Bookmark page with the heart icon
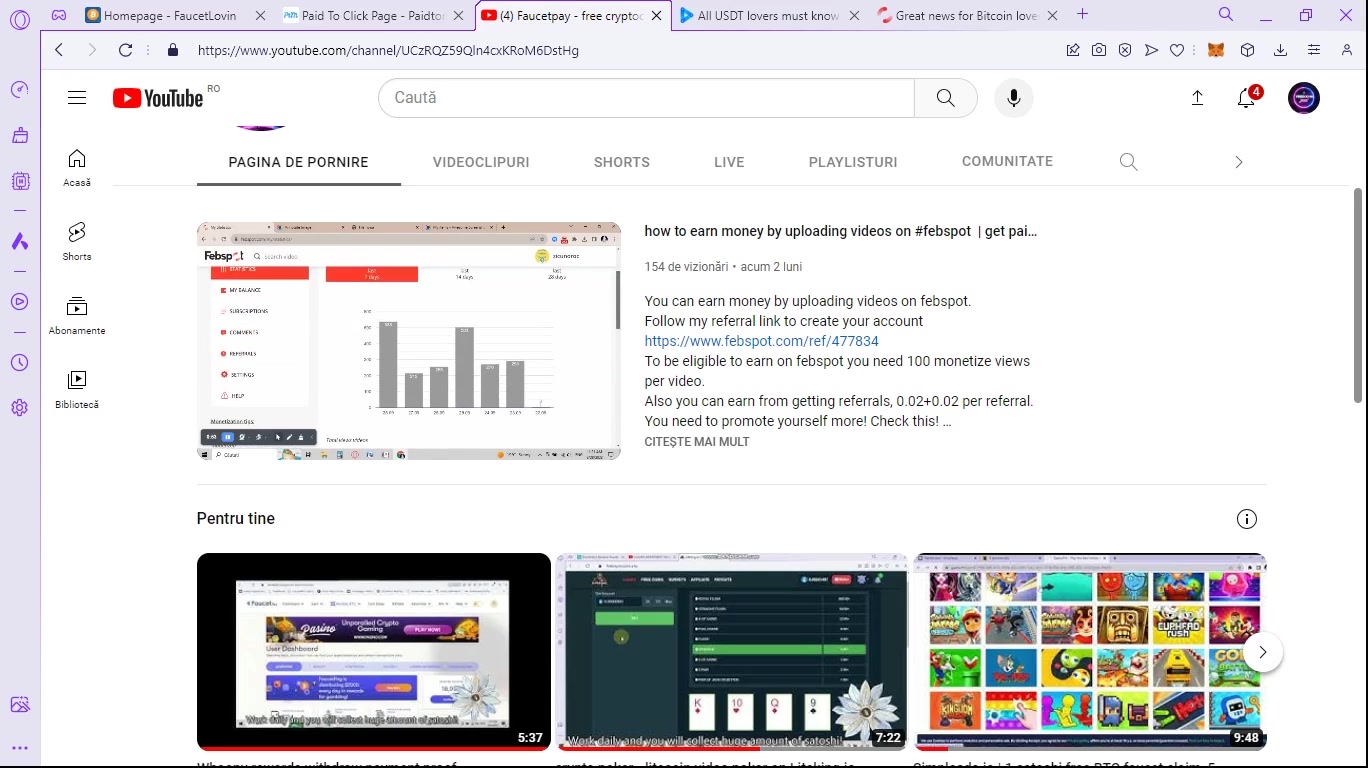This screenshot has height=768, width=1368. tap(1177, 50)
